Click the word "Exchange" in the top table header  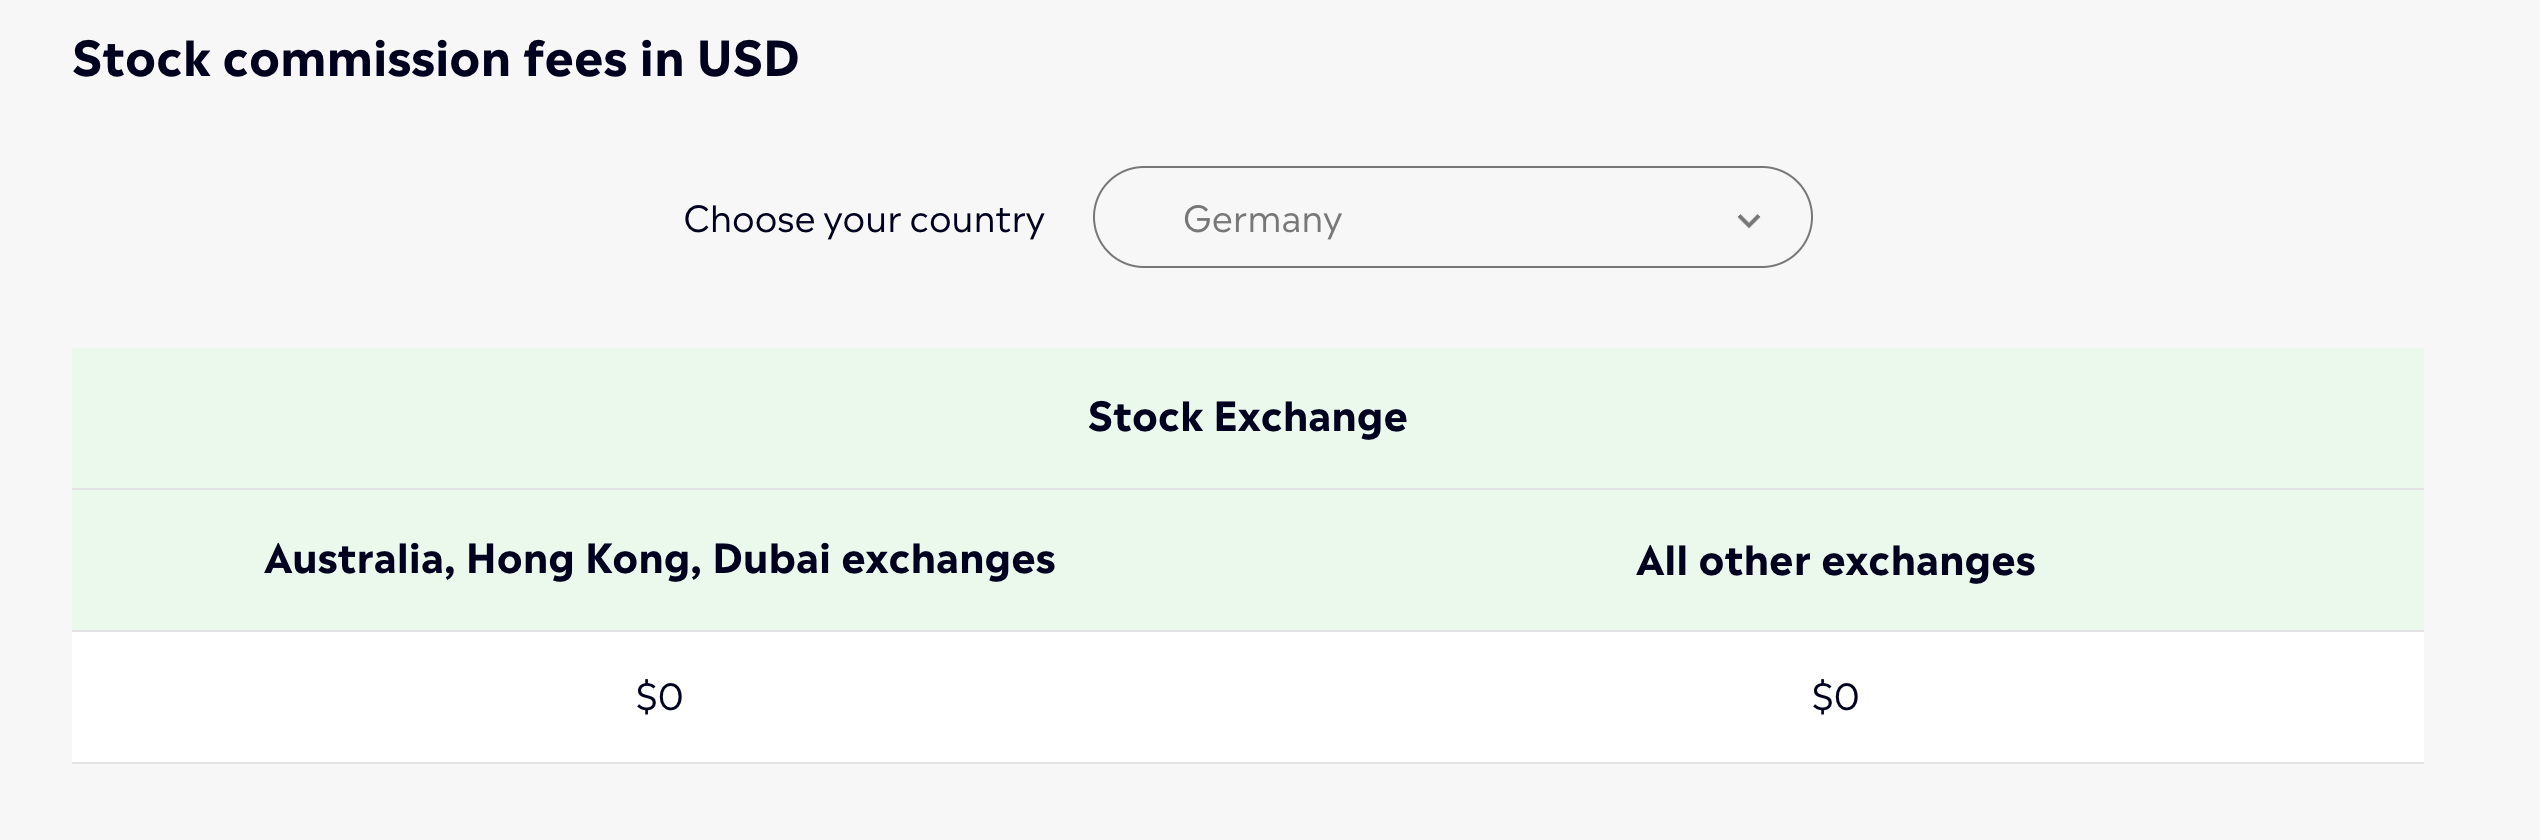(x=1310, y=417)
